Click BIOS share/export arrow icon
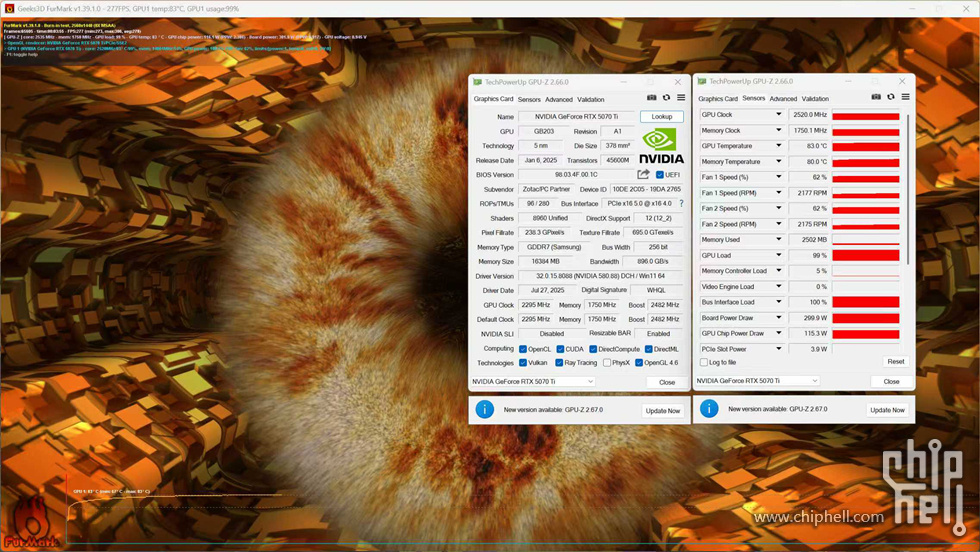 [x=643, y=174]
